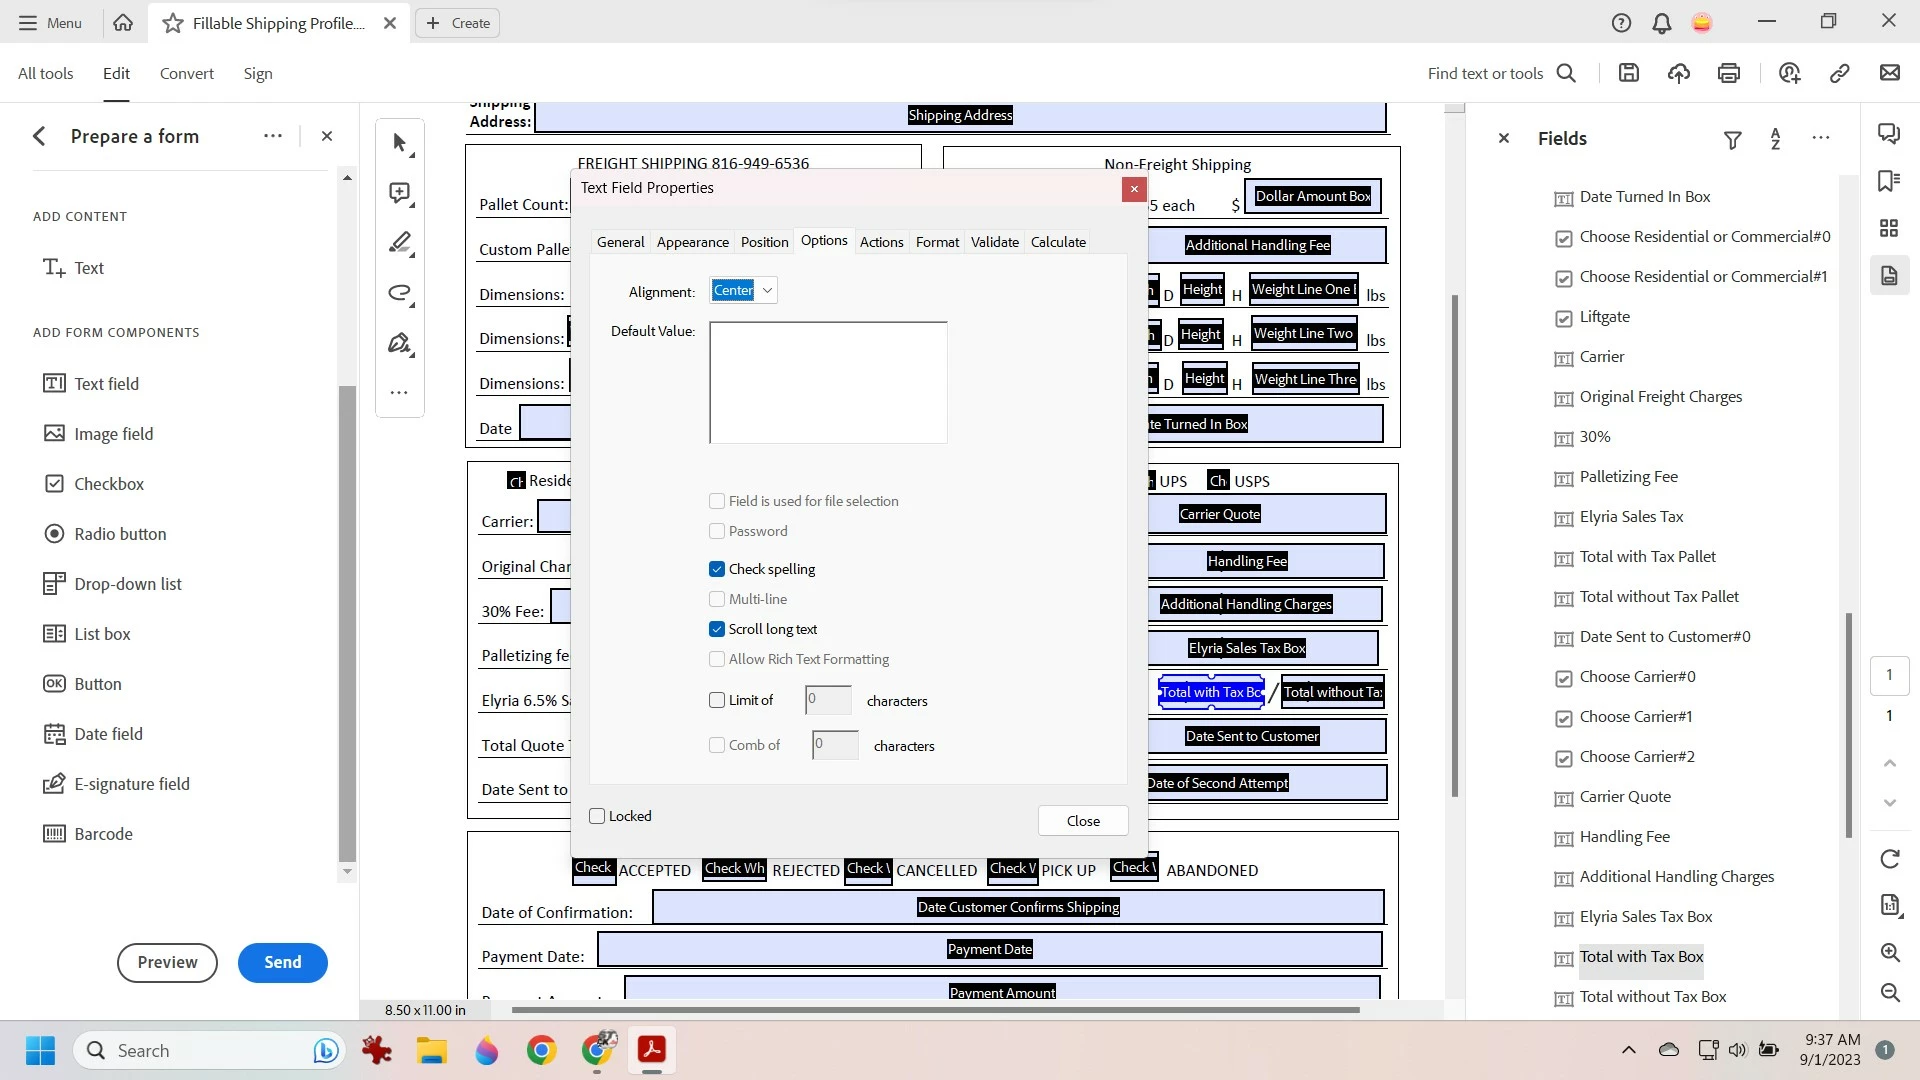Viewport: 1920px width, 1080px height.
Task: Expand the Alignment dropdown
Action: tap(767, 291)
